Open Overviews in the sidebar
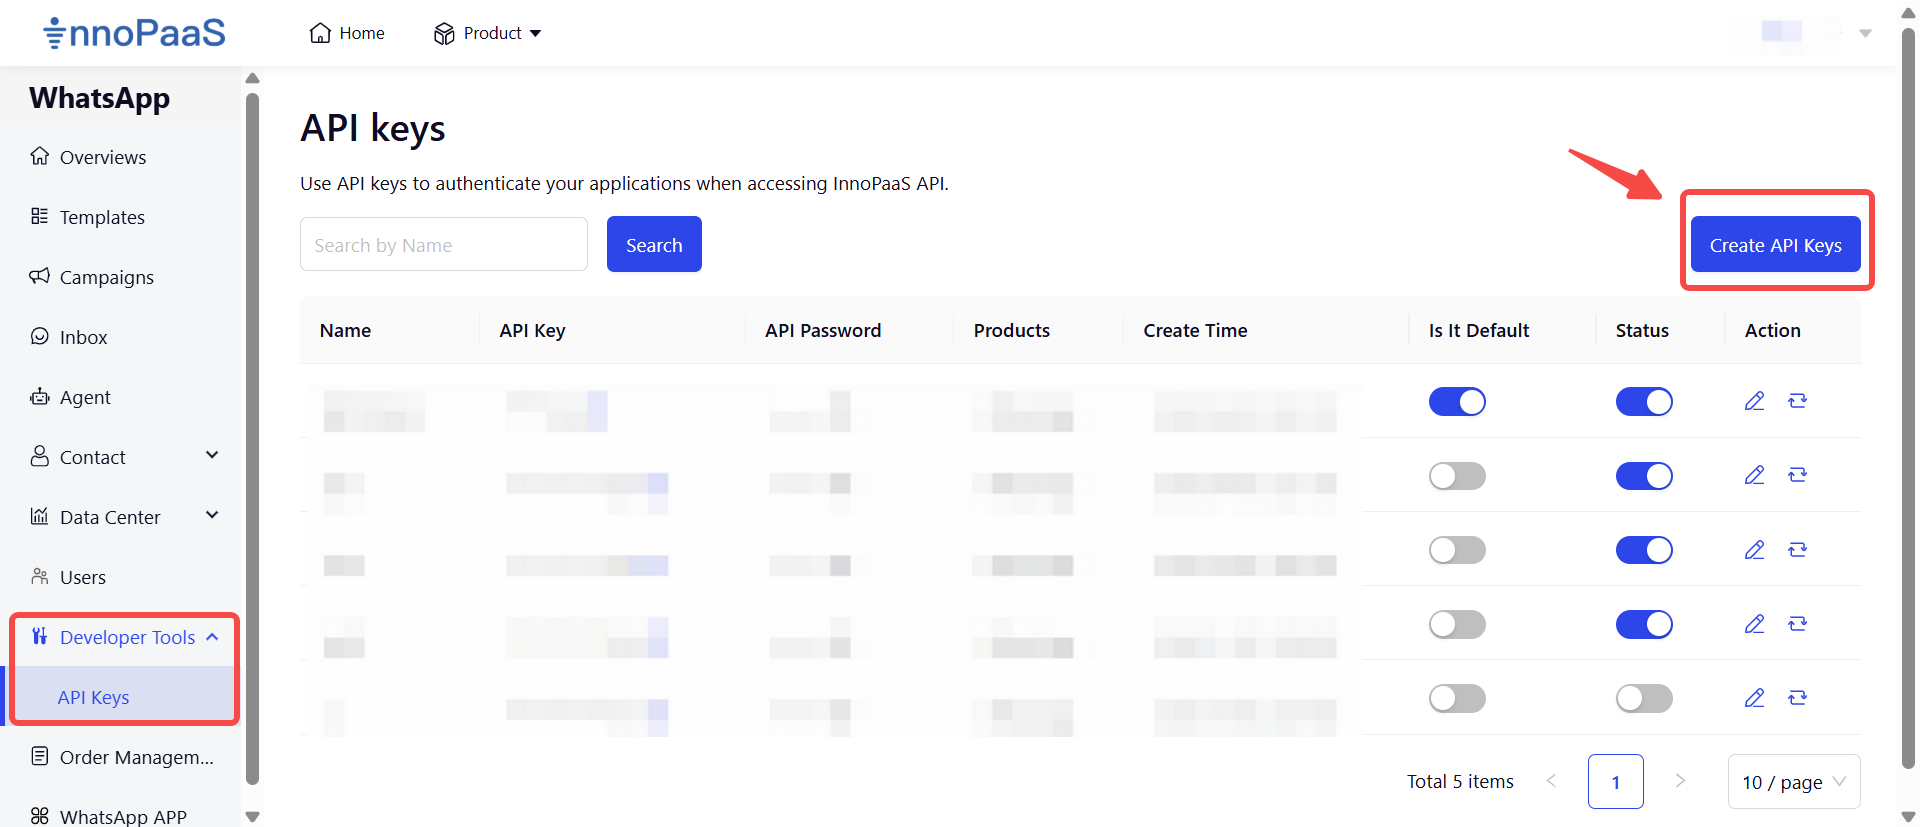The width and height of the screenshot is (1920, 827). (x=102, y=157)
